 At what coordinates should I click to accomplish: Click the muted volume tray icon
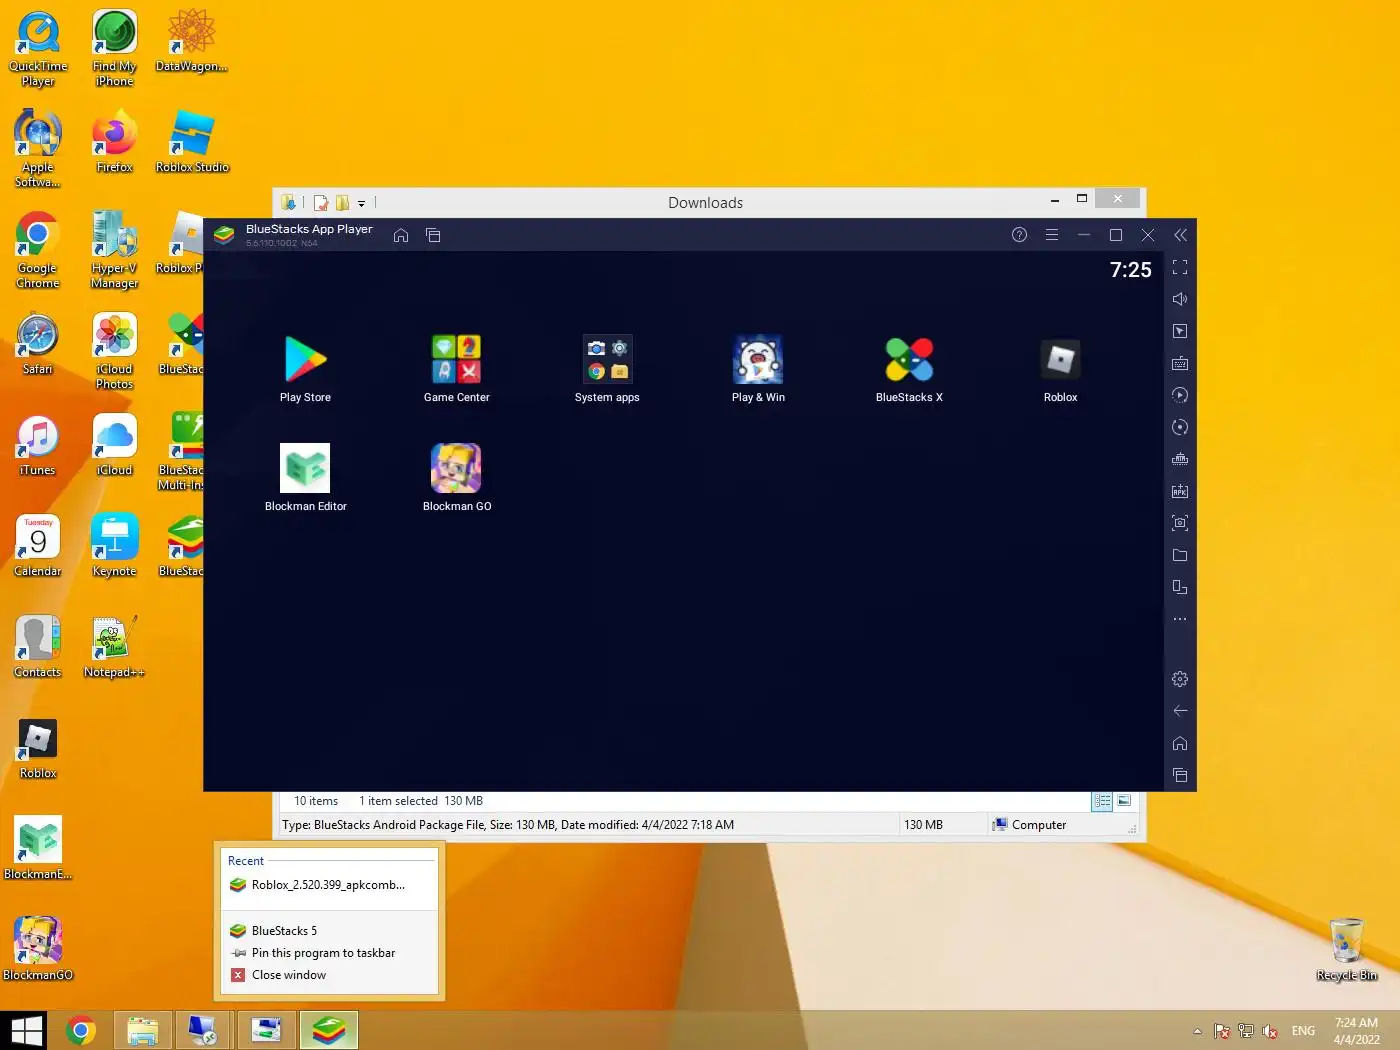coord(1270,1031)
